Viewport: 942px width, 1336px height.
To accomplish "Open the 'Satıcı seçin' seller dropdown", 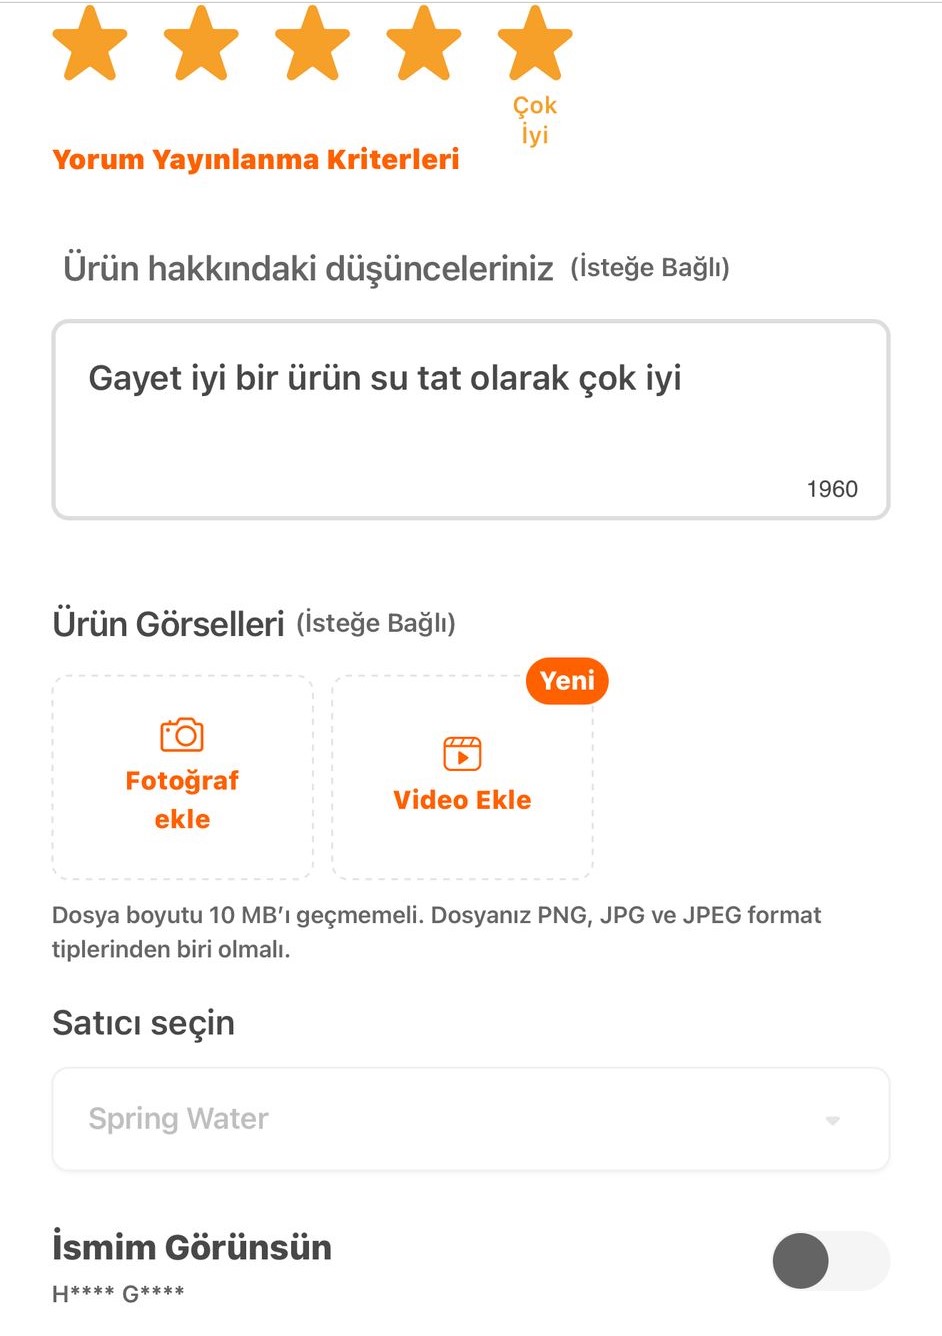I will tap(471, 1119).
